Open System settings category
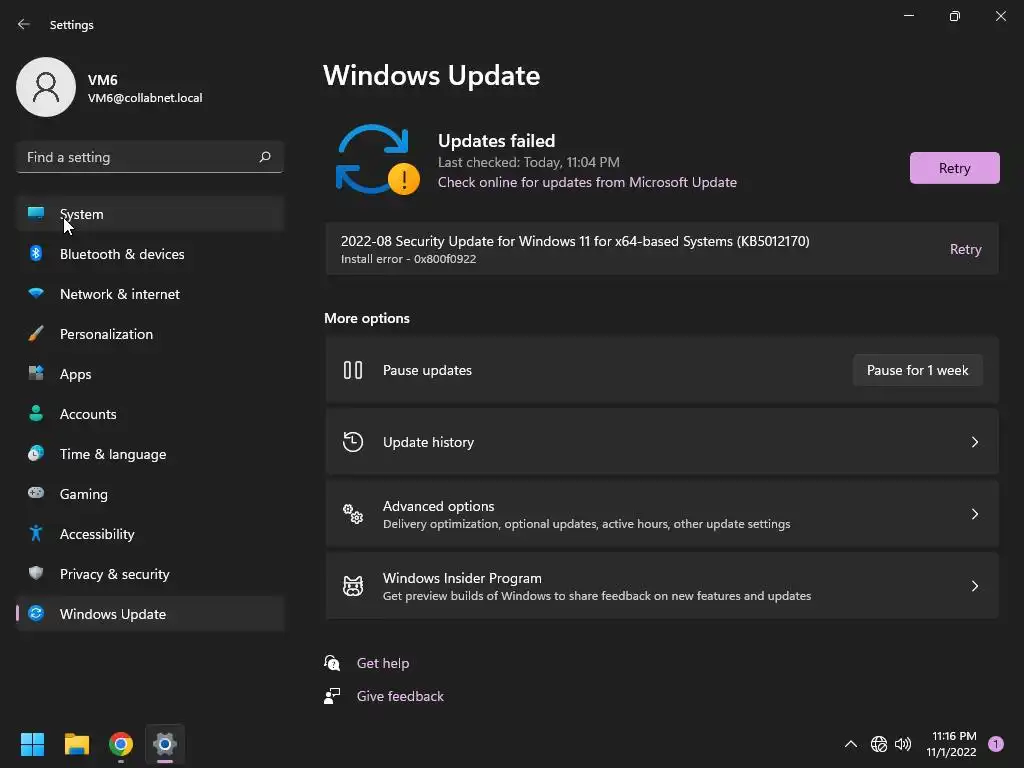The image size is (1024, 768). tap(150, 214)
